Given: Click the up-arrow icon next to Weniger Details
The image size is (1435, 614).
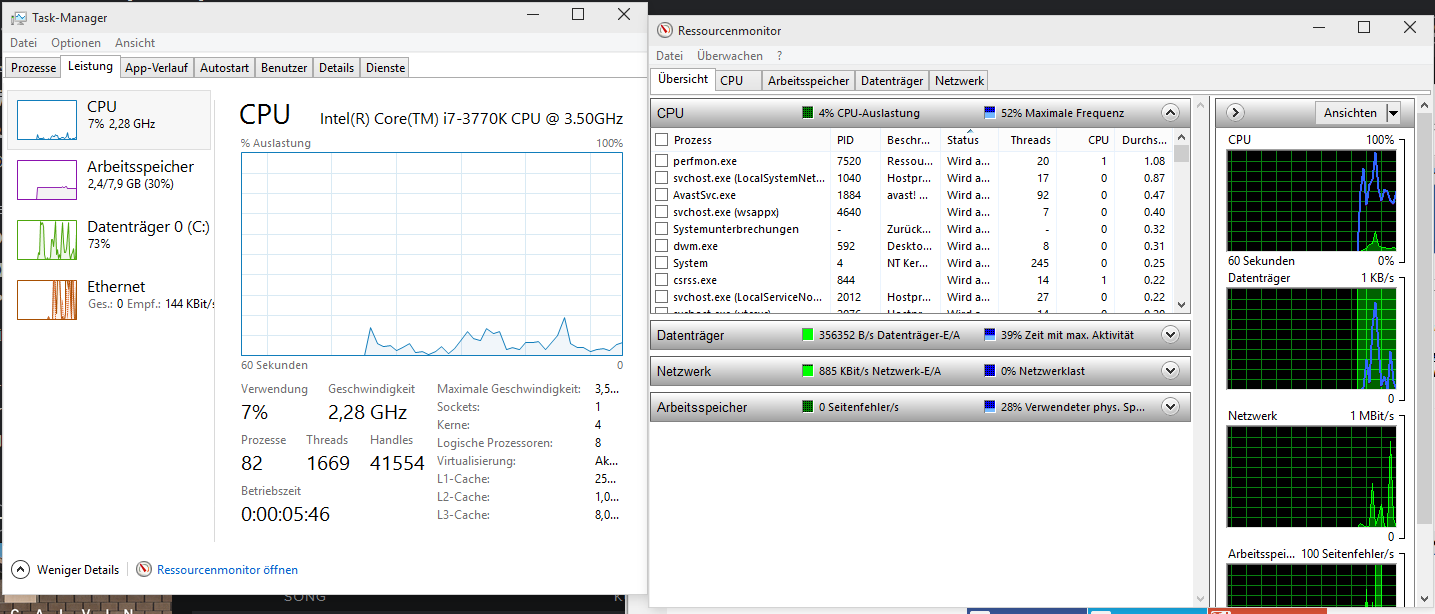Looking at the screenshot, I should pyautogui.click(x=20, y=569).
